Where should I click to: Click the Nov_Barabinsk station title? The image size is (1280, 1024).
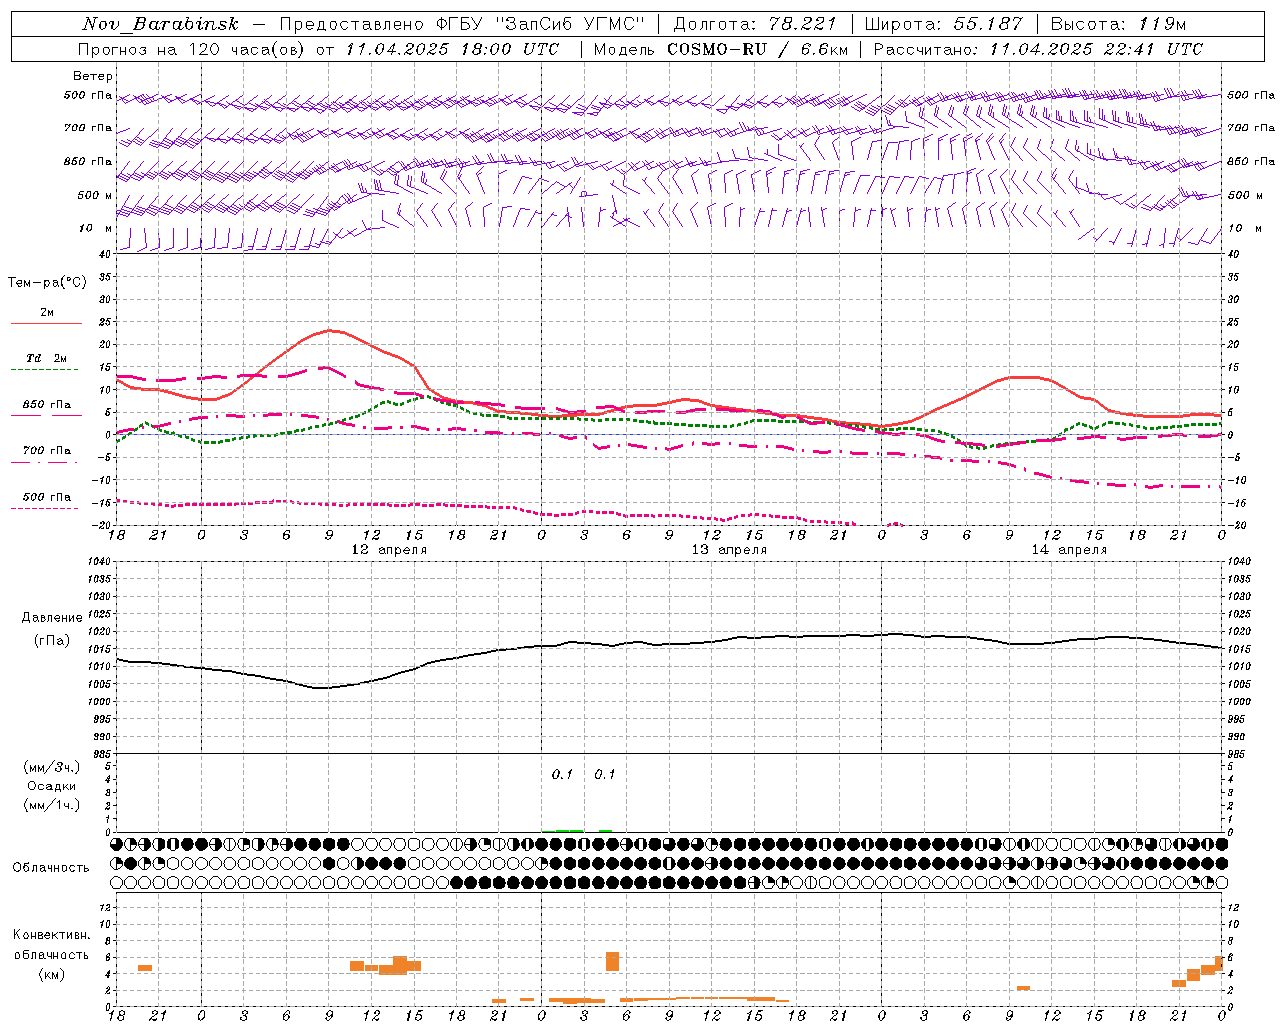click(161, 24)
